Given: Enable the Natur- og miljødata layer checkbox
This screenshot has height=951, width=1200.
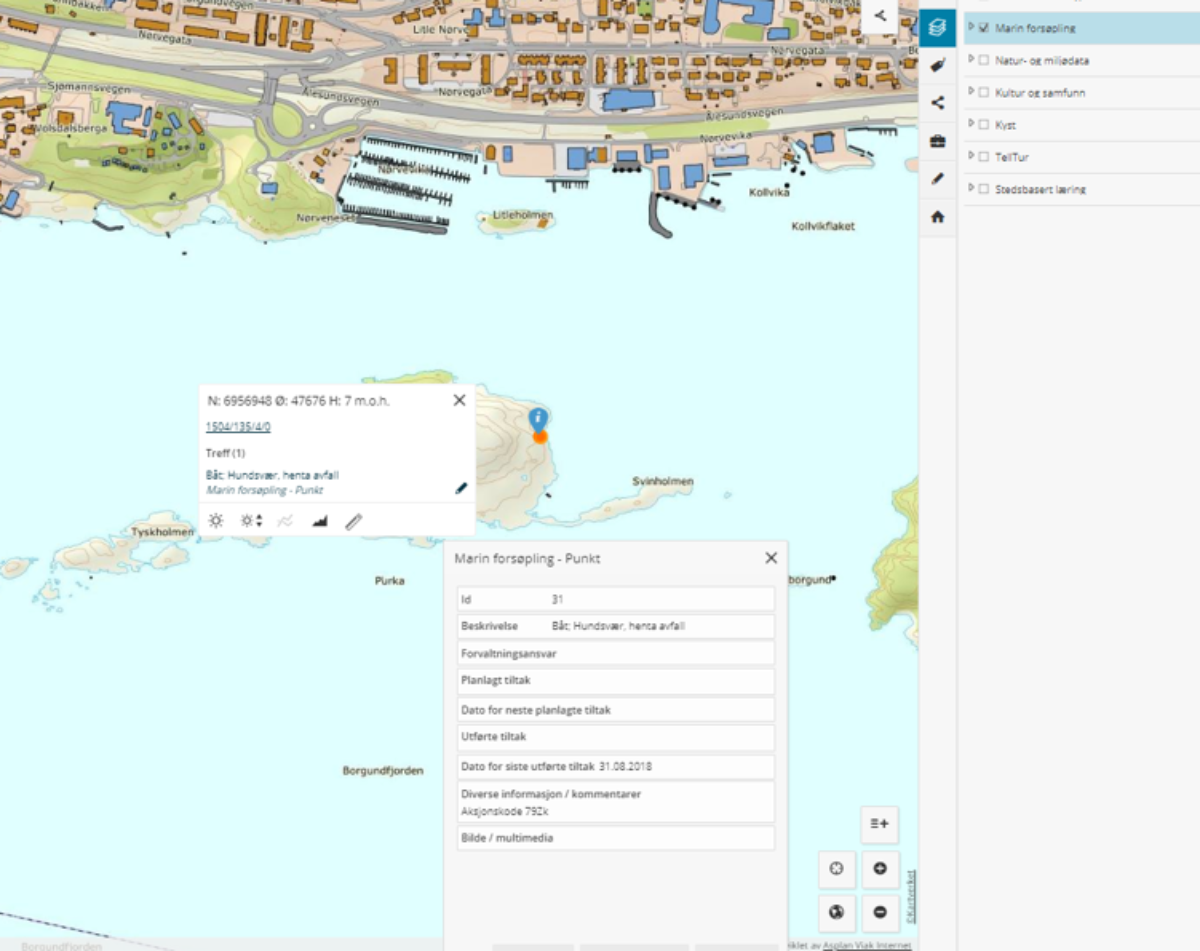Looking at the screenshot, I should (x=984, y=60).
